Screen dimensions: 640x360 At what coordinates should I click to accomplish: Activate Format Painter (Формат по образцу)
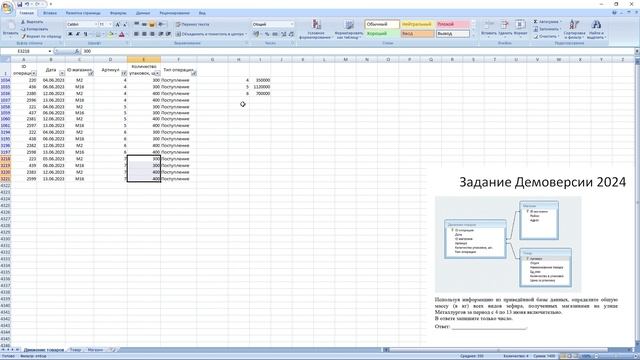pyautogui.click(x=41, y=36)
